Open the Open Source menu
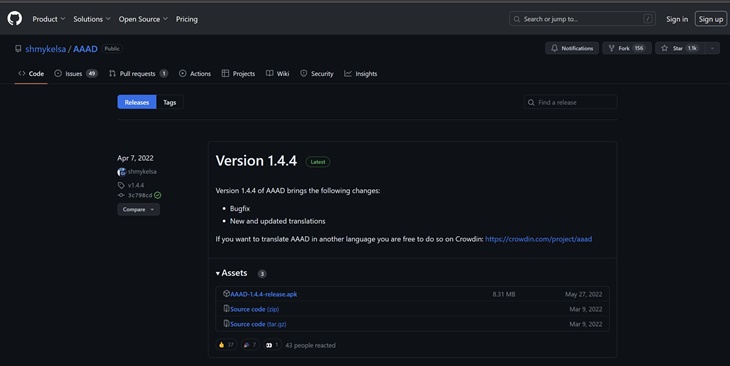Viewport: 730px width, 366px height. tap(143, 19)
